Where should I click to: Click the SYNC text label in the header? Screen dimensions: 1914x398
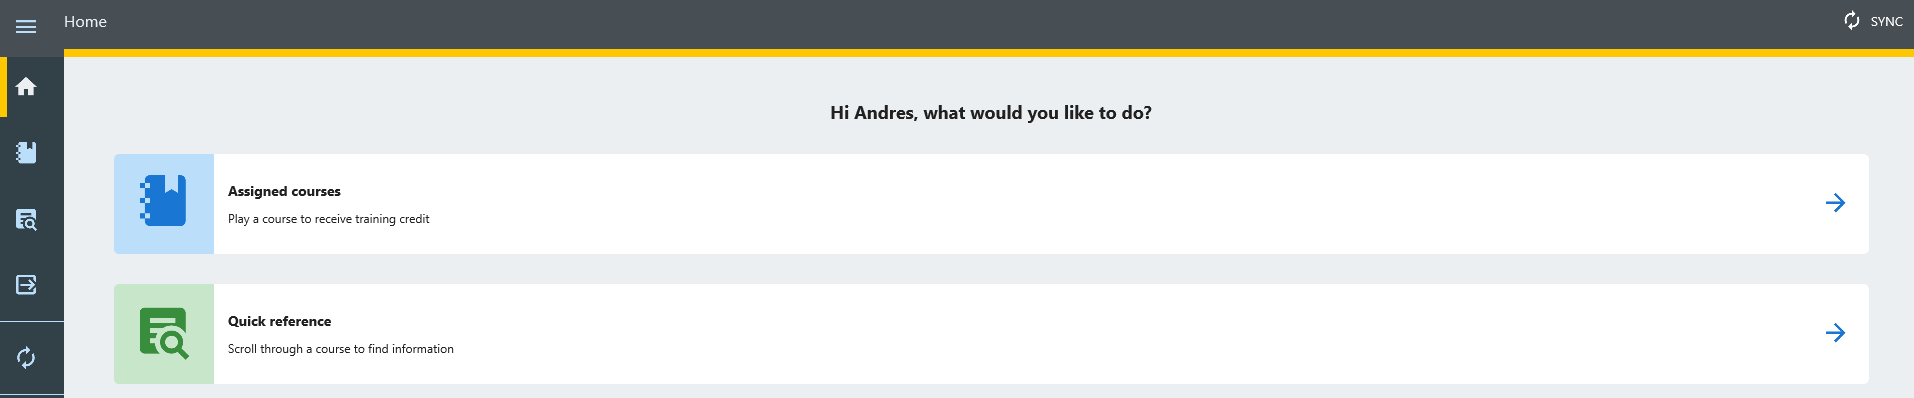[x=1886, y=21]
